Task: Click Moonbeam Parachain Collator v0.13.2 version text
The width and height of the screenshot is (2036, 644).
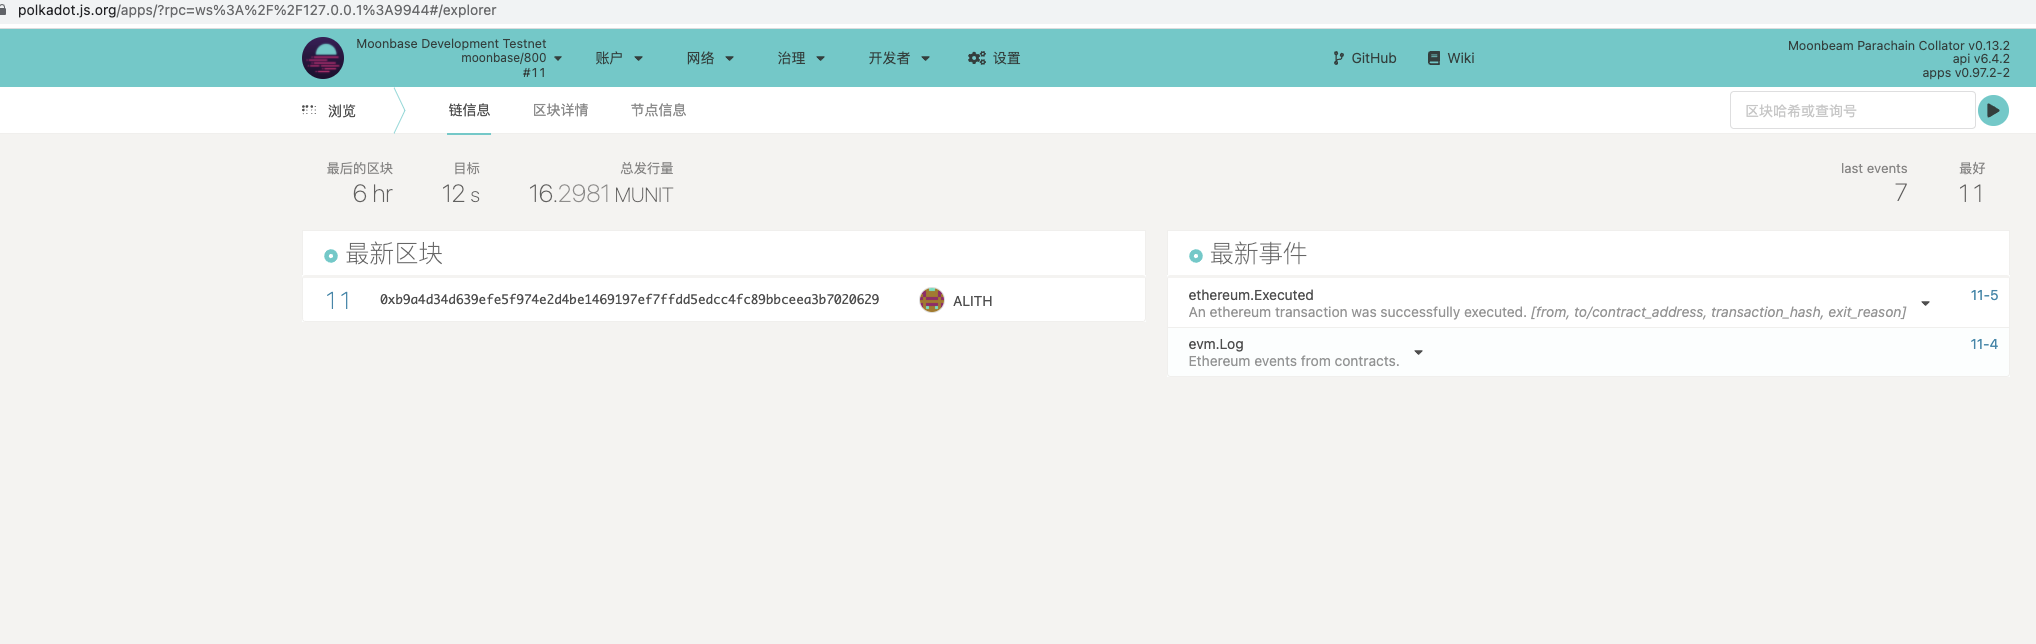Action: (x=1898, y=45)
